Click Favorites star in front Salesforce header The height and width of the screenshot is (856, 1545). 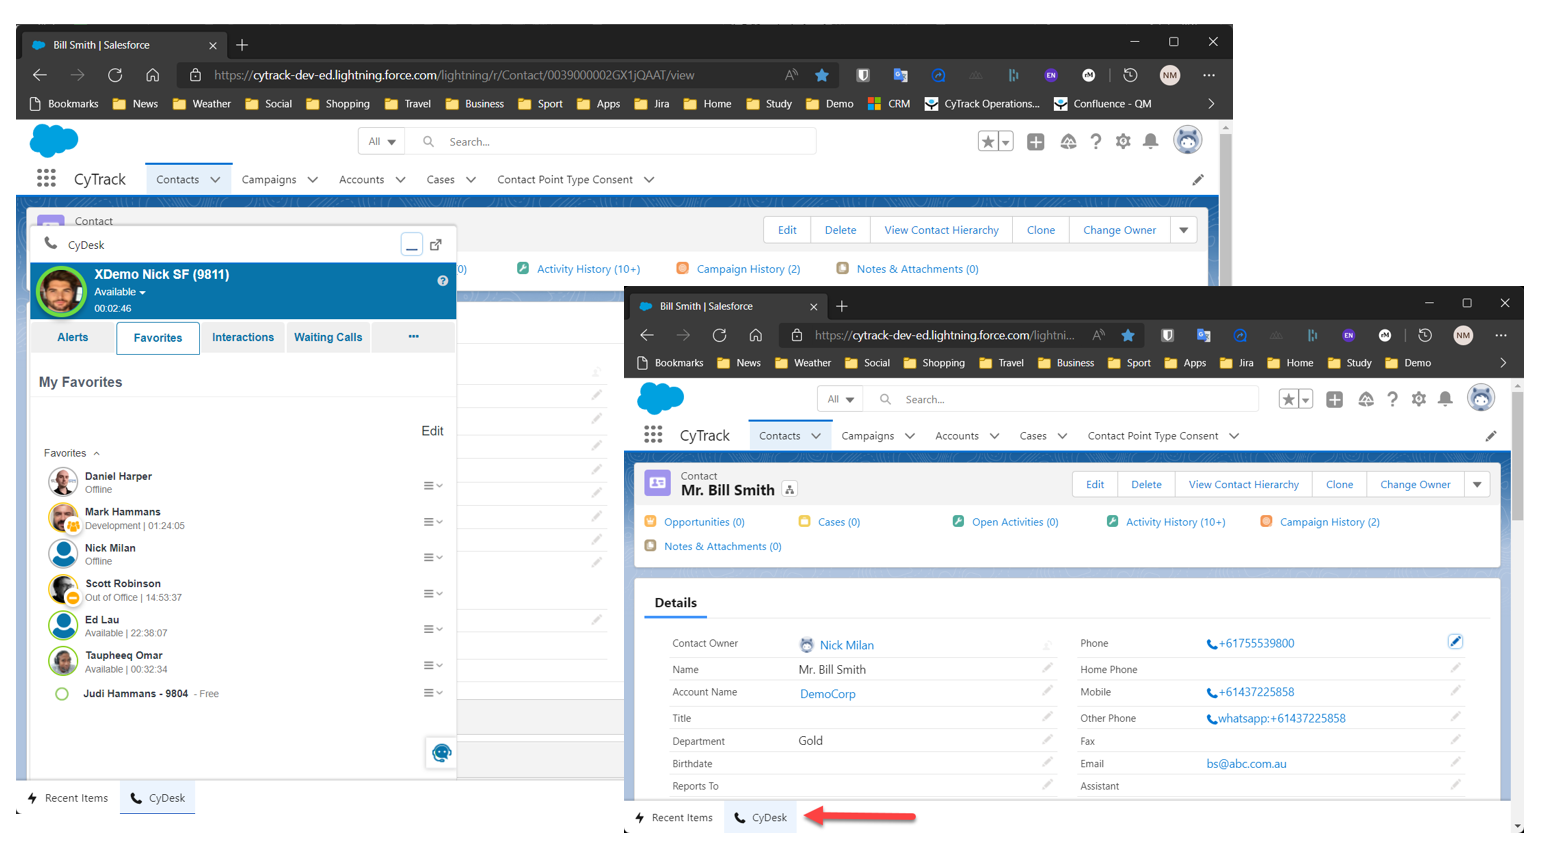tap(1288, 399)
